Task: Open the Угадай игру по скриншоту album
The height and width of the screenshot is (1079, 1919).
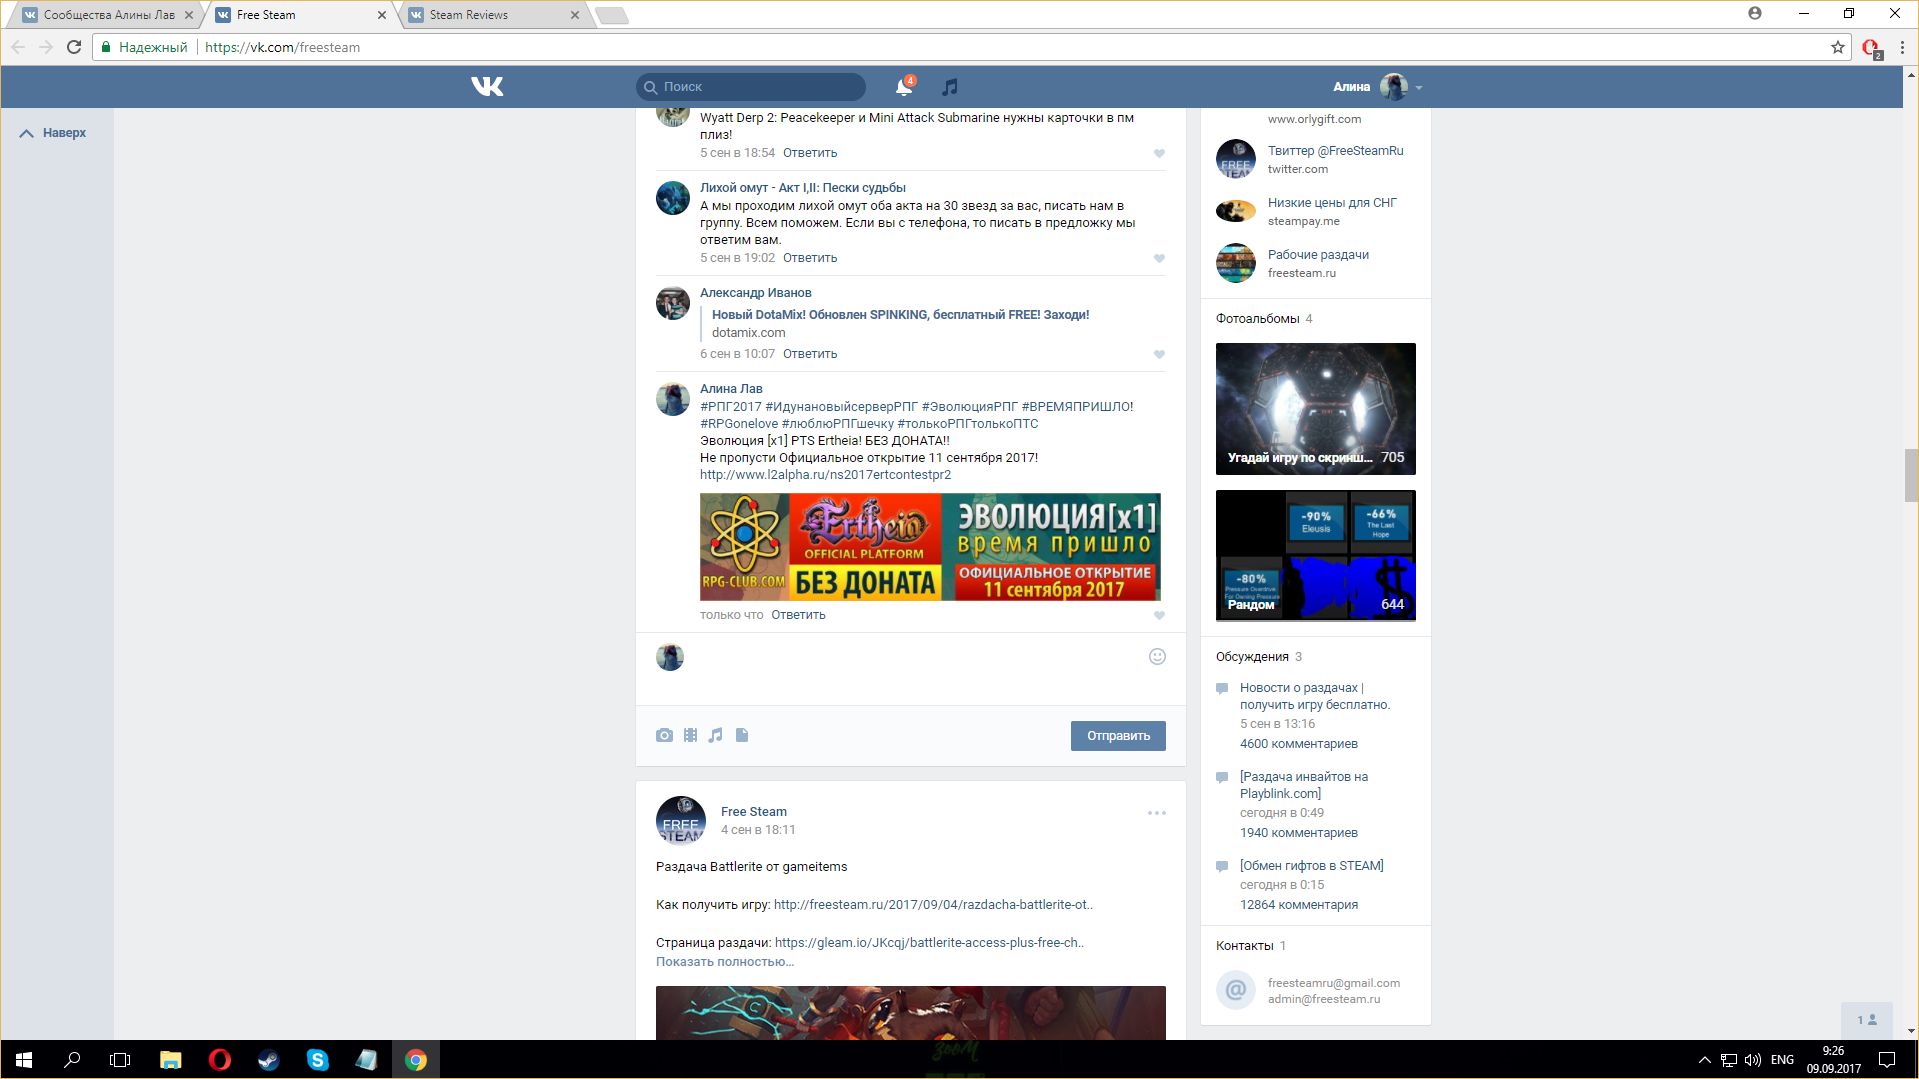Action: click(x=1316, y=409)
